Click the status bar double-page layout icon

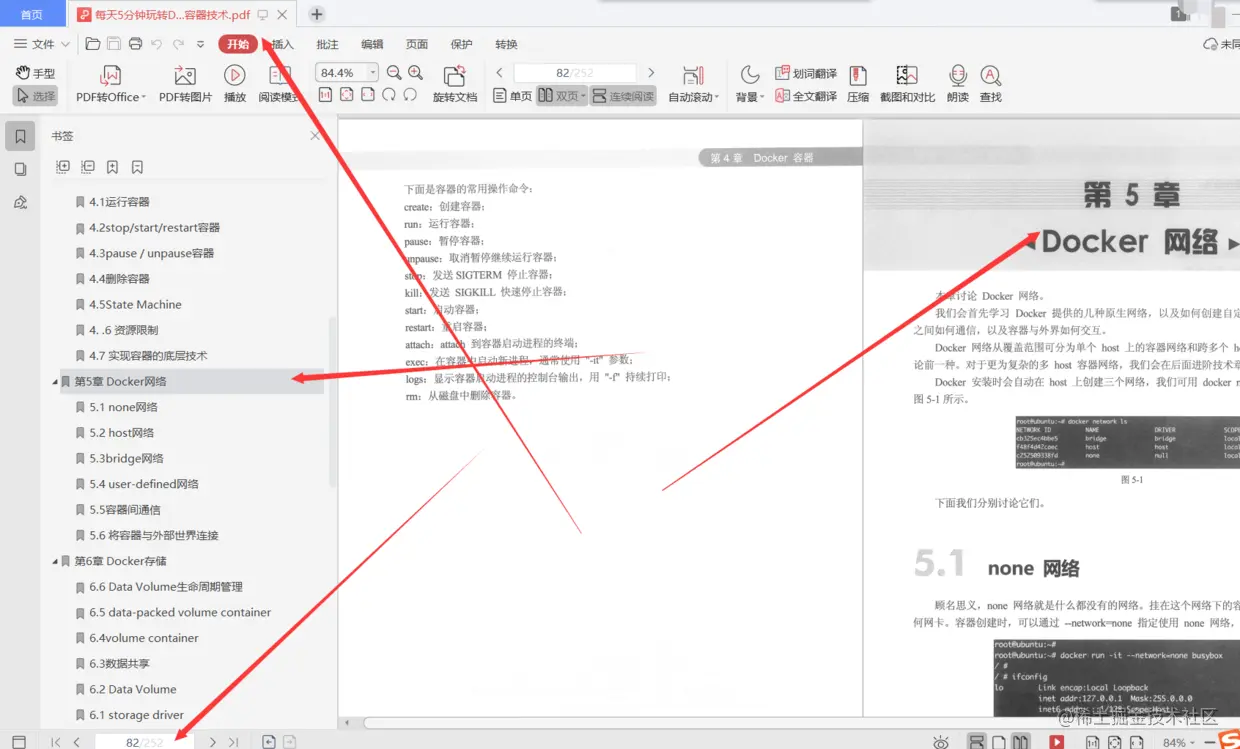point(1020,742)
